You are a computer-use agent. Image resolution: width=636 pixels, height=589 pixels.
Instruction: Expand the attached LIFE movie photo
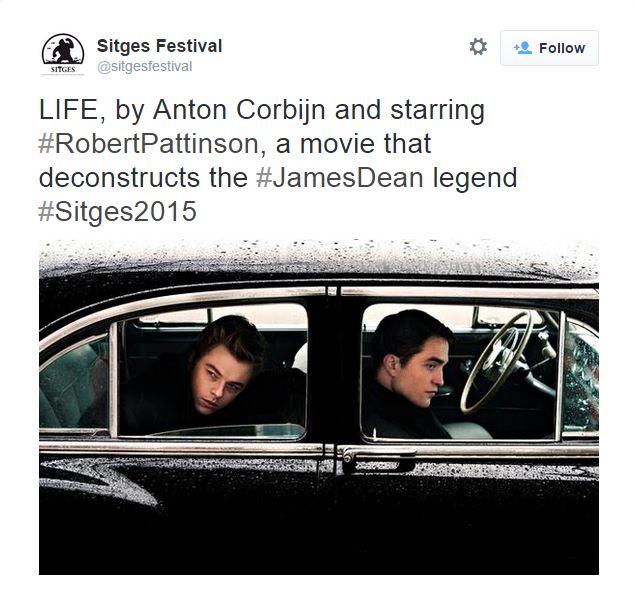[x=319, y=407]
